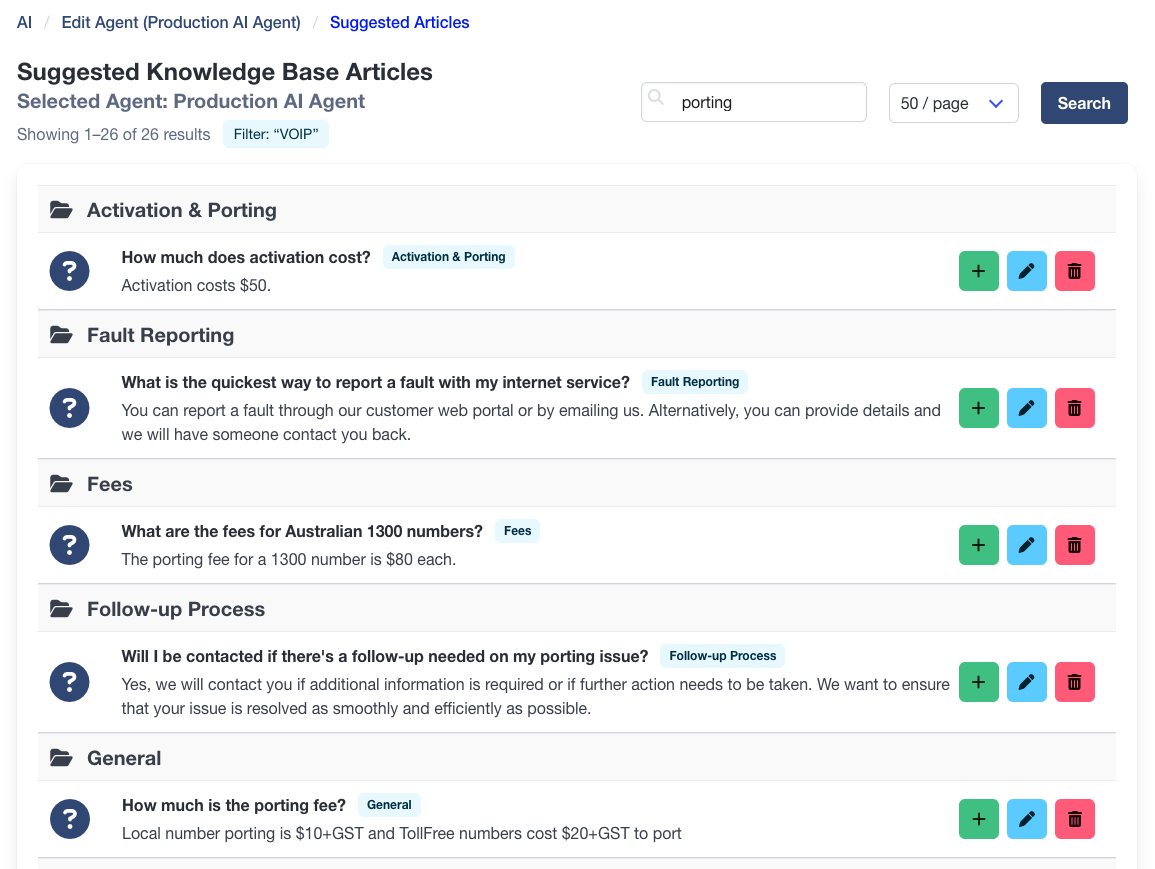The width and height of the screenshot is (1155, 869).
Task: Click the trash icon on the follow-up porting article
Action: (1074, 681)
